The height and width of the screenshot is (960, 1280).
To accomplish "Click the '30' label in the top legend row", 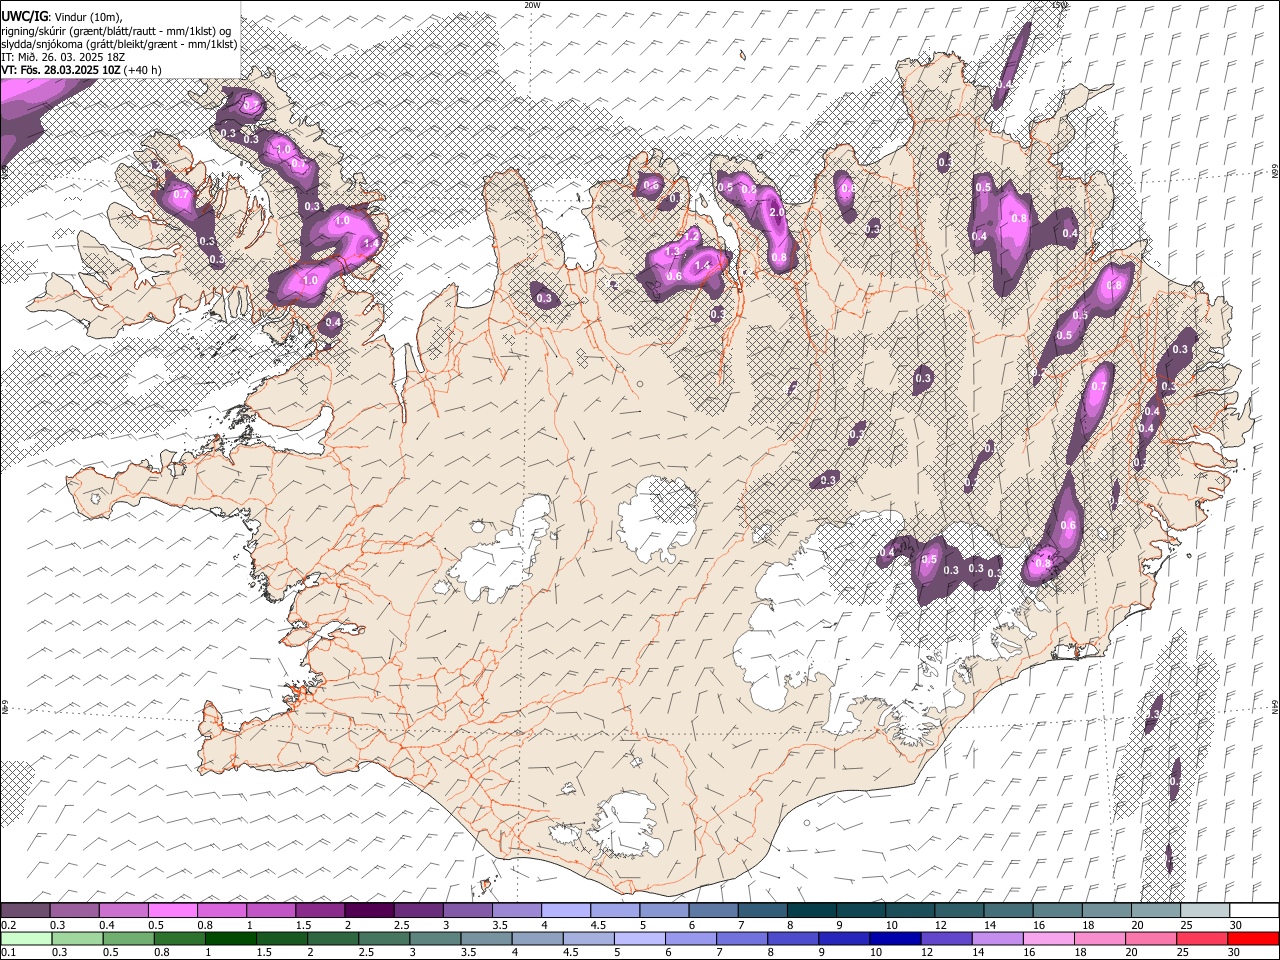I will 1236,925.
